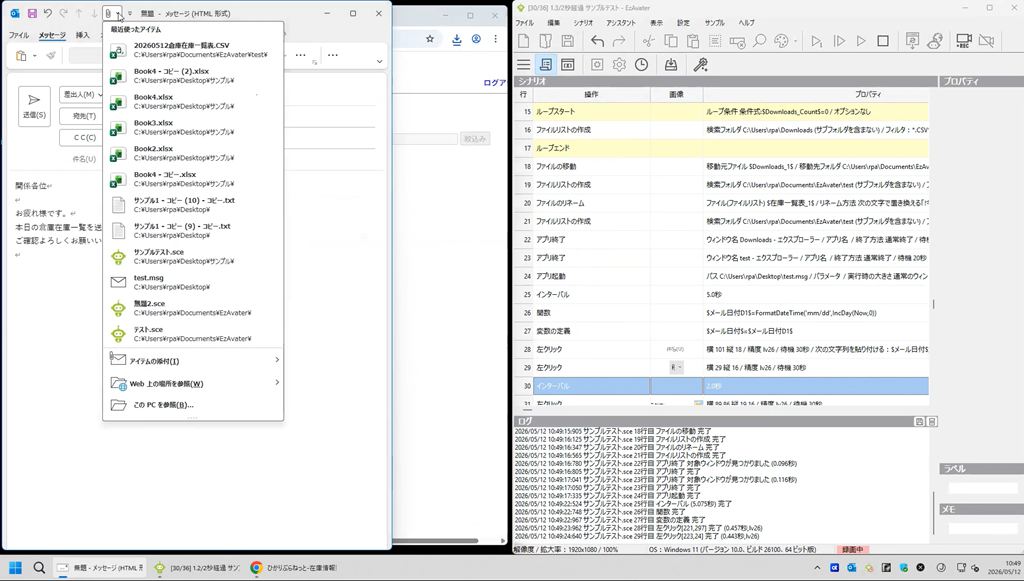Click the undo arrow in EzAvater toolbar

[598, 41]
